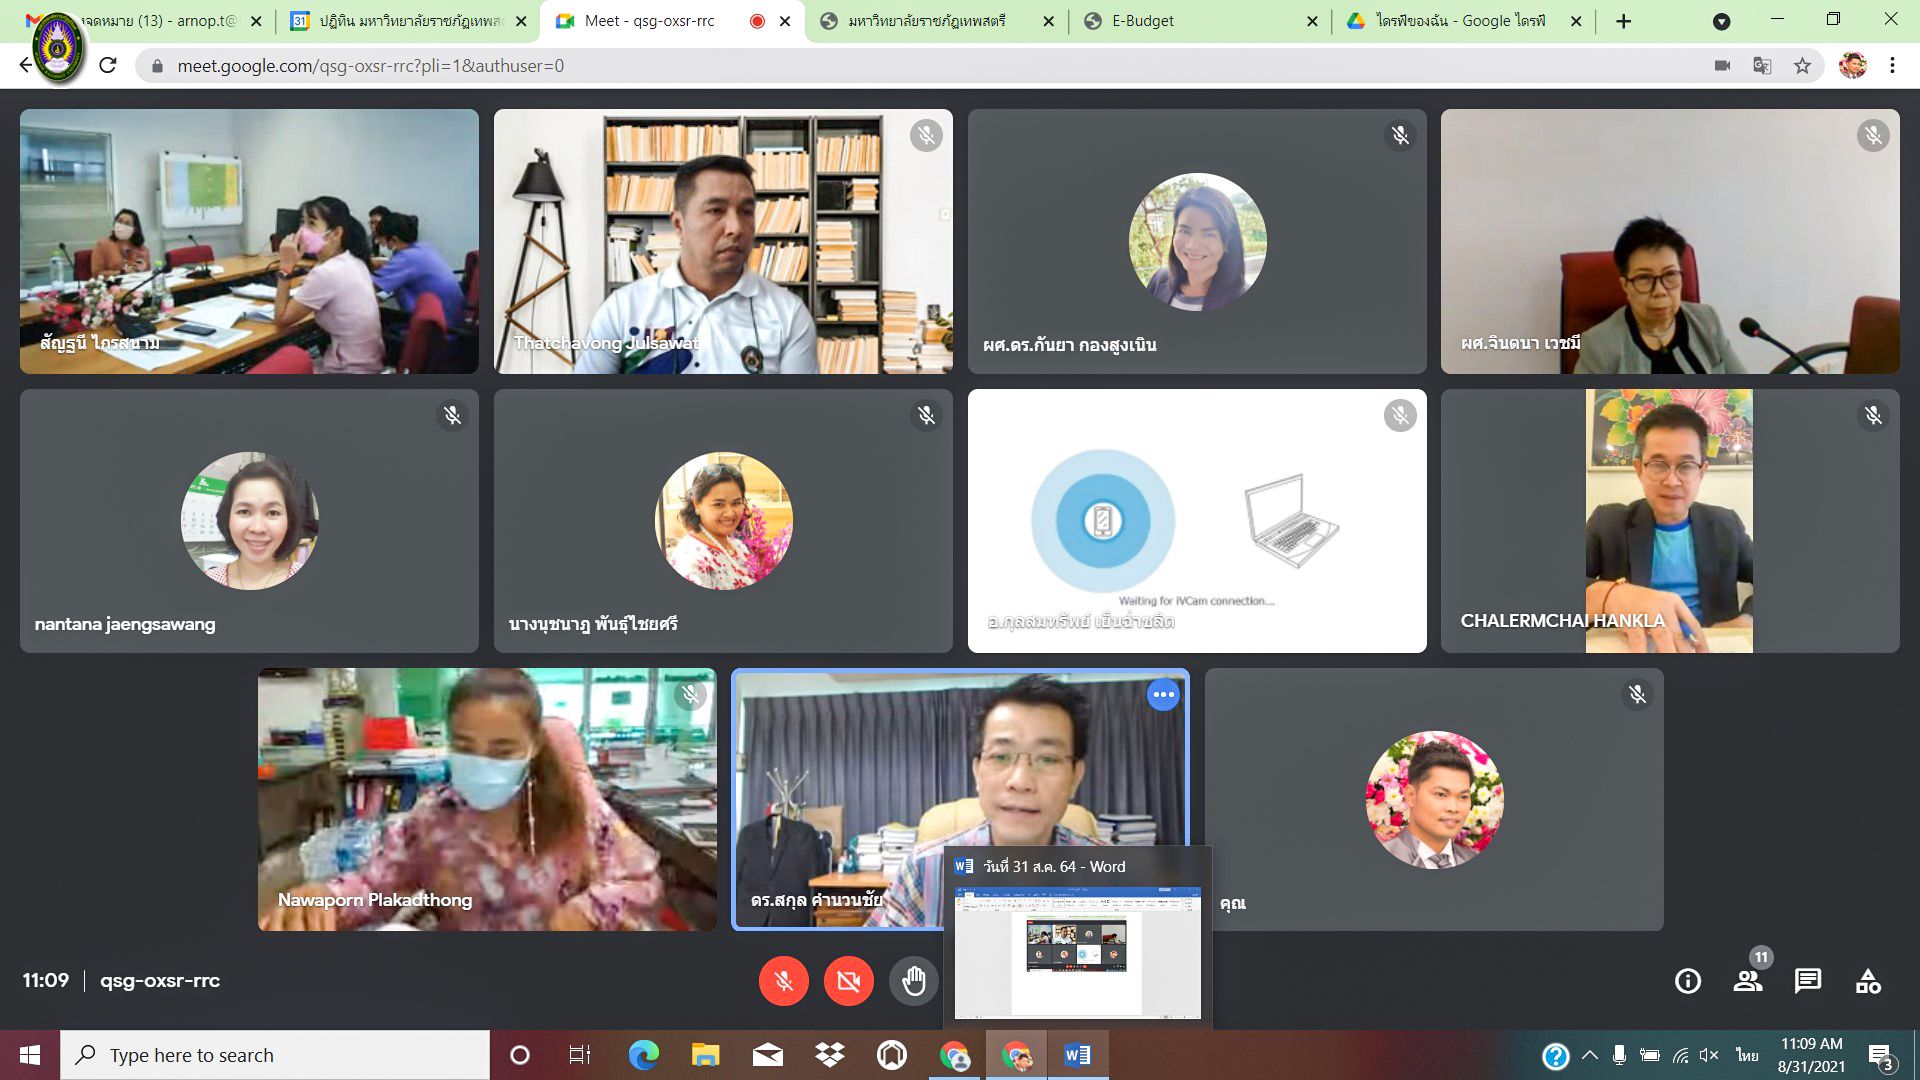
Task: Turn on camera with red video button
Action: 848,981
